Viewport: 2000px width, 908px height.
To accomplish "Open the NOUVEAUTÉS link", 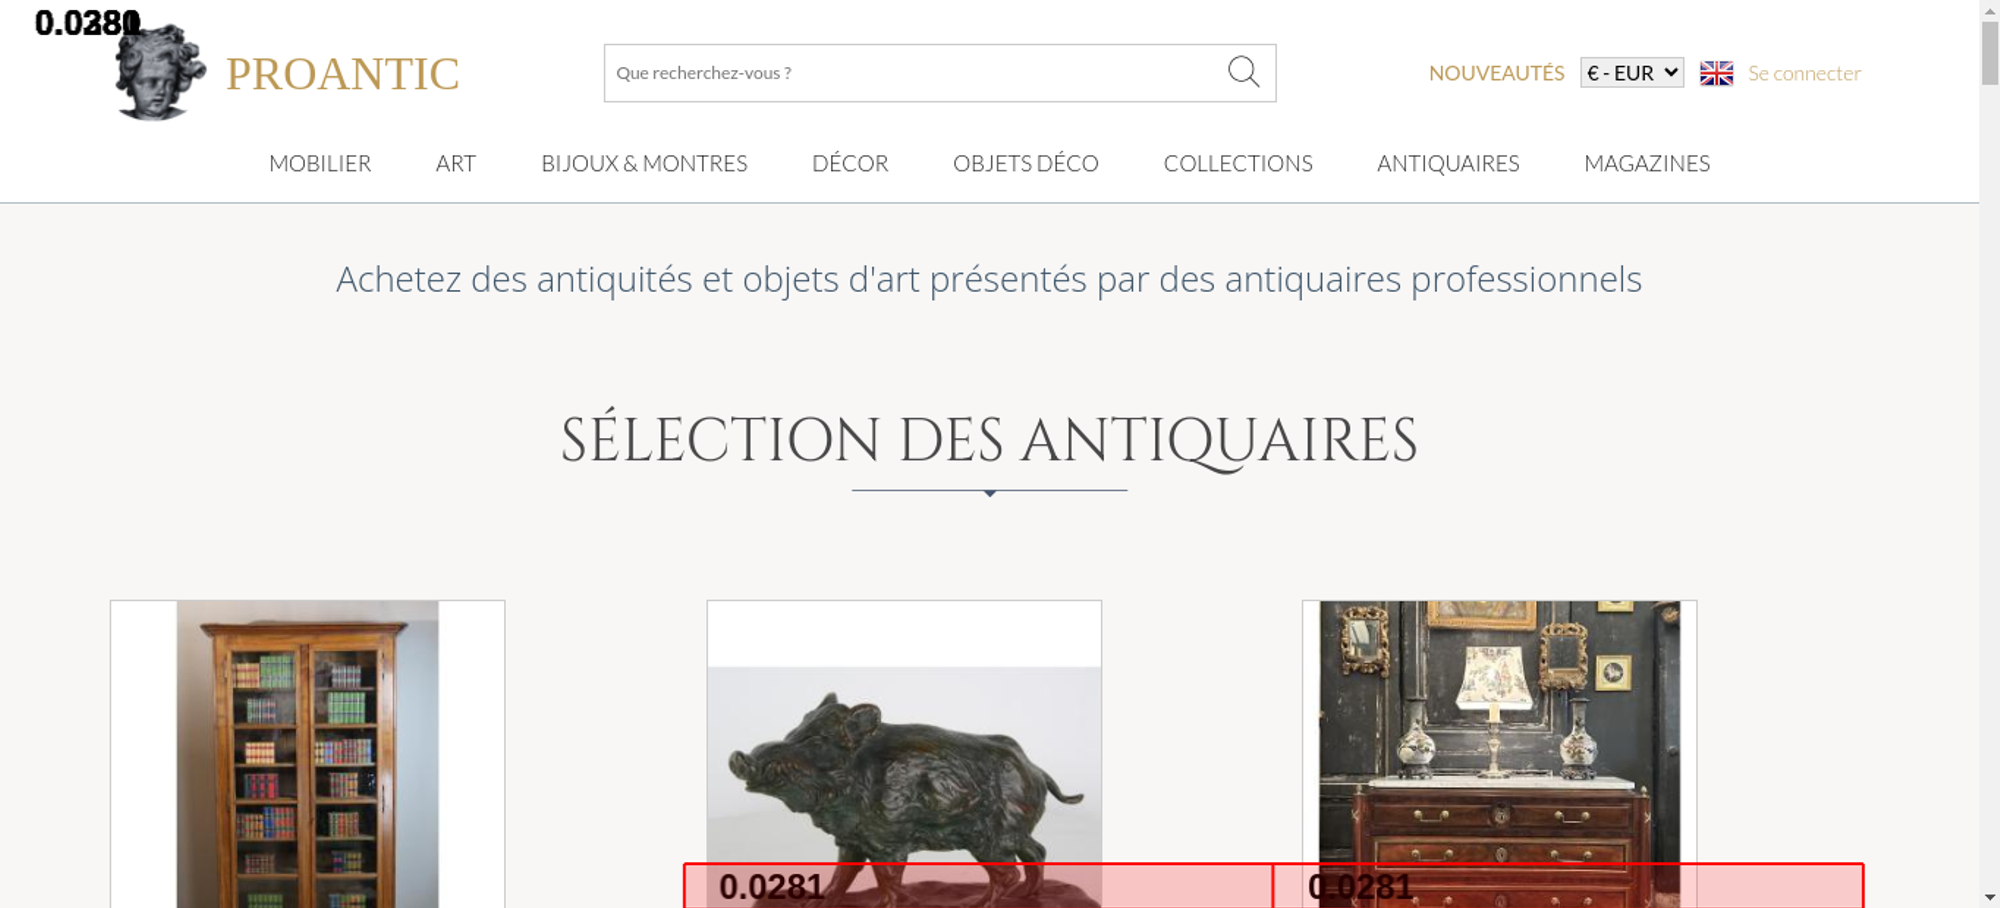I will [1496, 73].
